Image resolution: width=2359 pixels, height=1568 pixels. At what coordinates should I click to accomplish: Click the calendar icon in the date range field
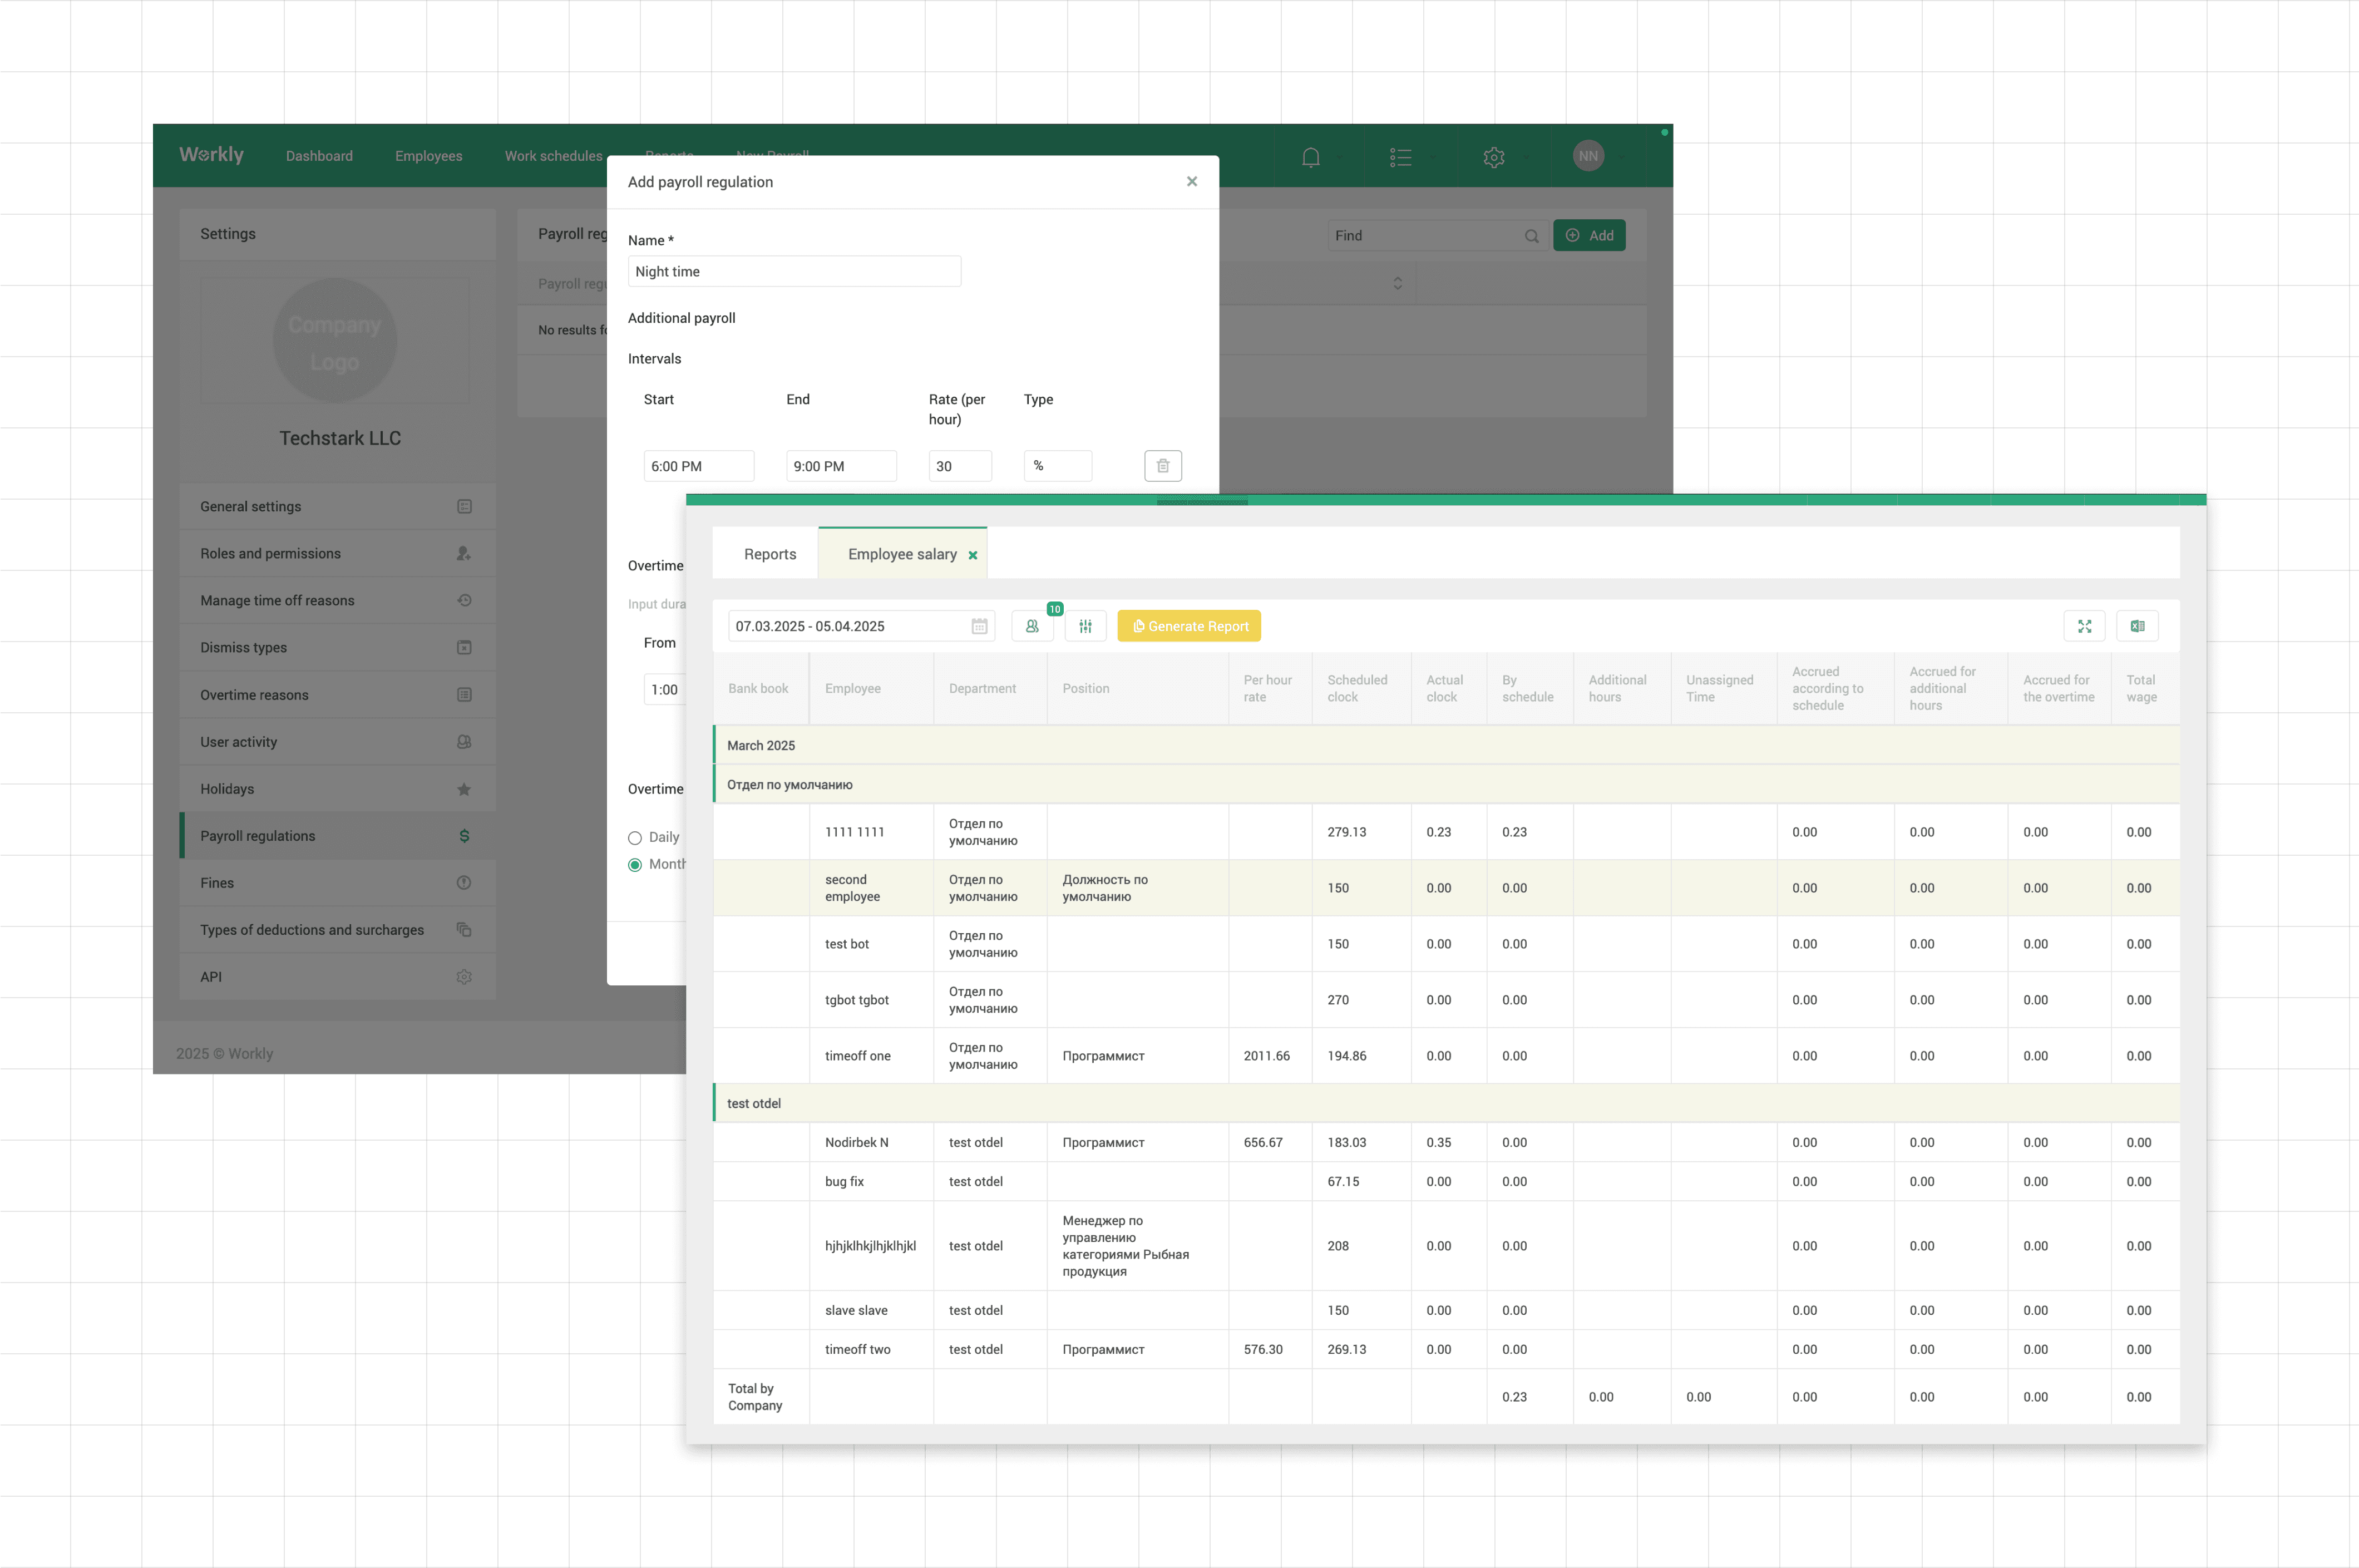pos(979,626)
